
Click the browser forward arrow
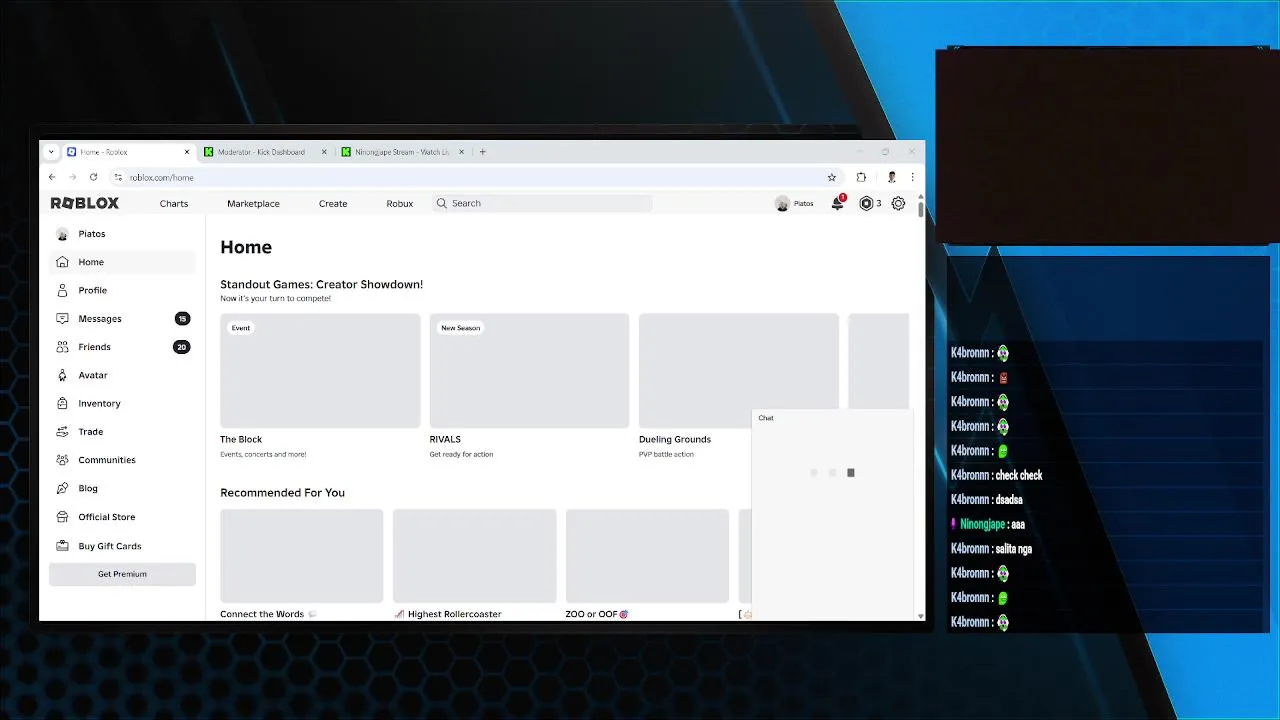[72, 177]
